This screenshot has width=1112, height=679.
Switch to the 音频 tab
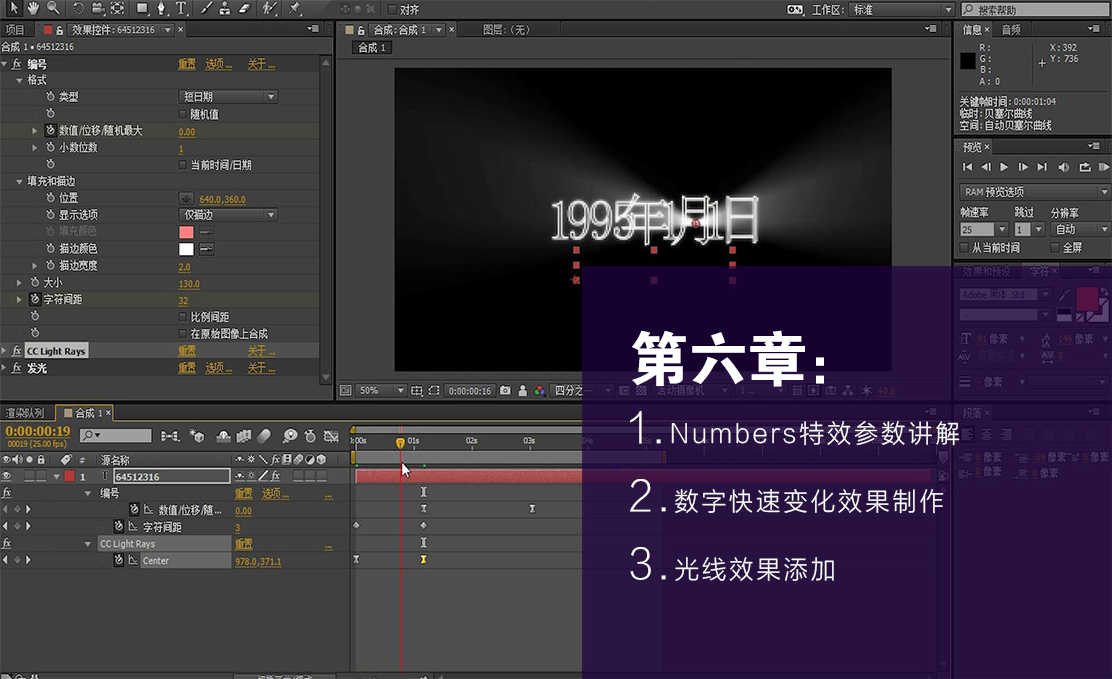[1011, 30]
